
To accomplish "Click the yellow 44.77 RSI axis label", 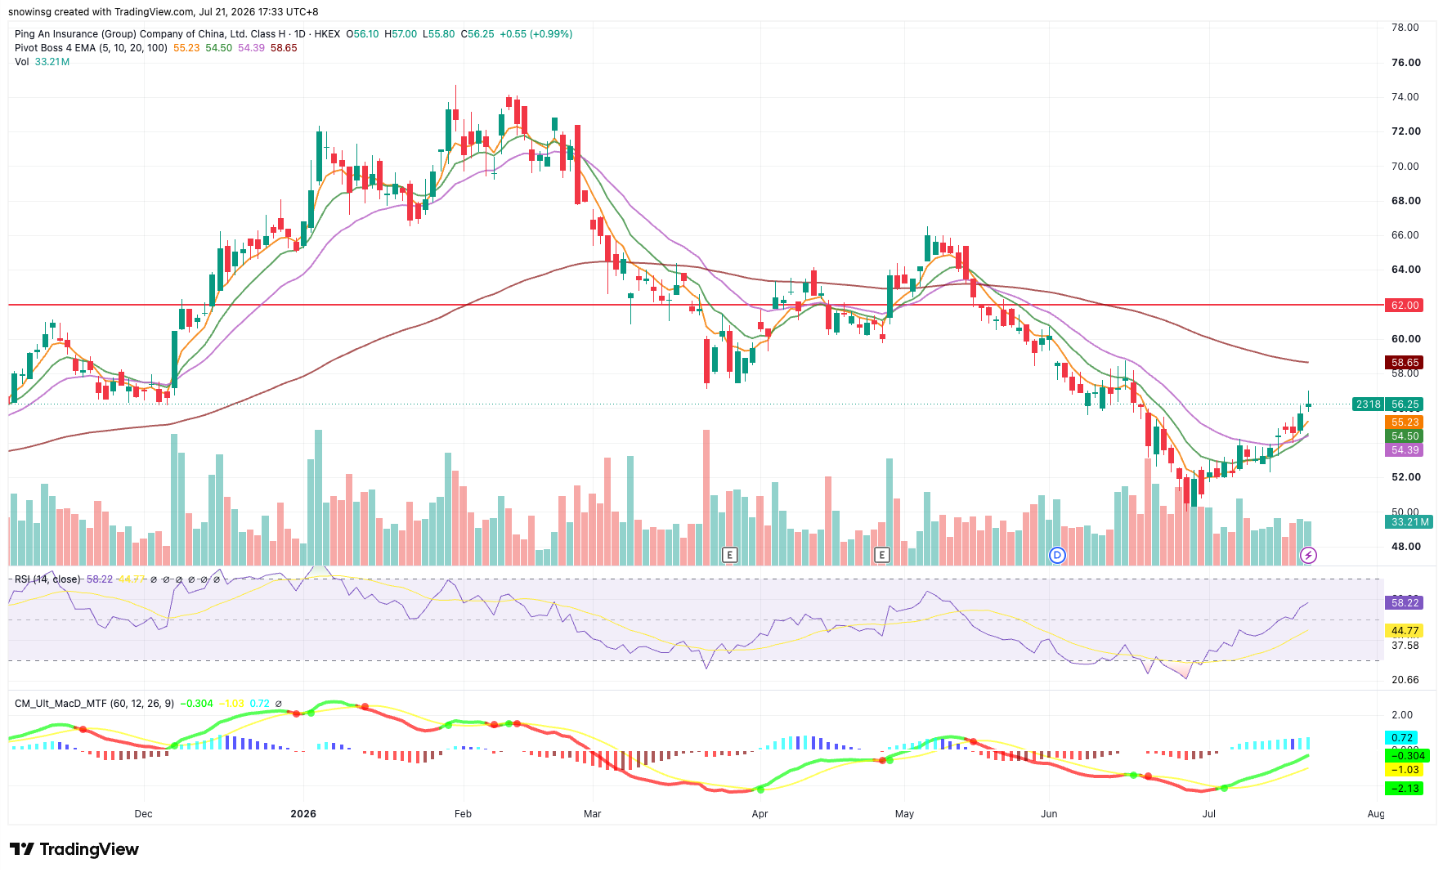I will 1404,631.
